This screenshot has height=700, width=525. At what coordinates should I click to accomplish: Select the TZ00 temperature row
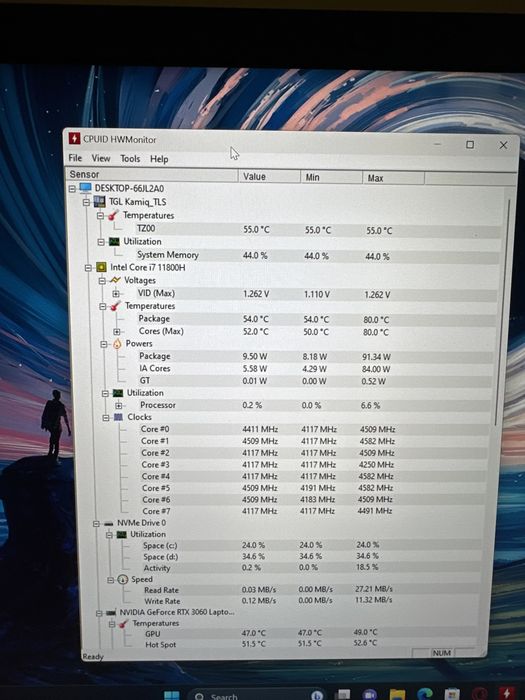319,229
